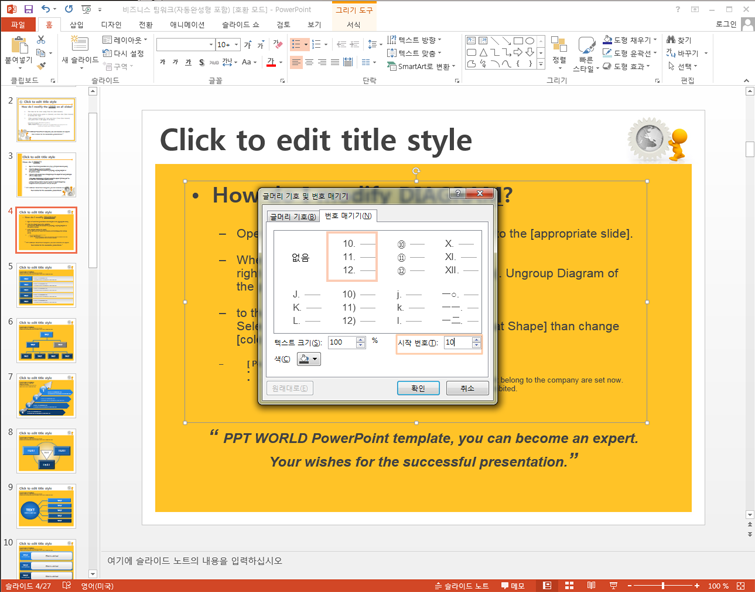Viewport: 755px width, 592px height.
Task: Open the Shape Outline (도형 윤곽선) dropdown
Action: [x=630, y=53]
